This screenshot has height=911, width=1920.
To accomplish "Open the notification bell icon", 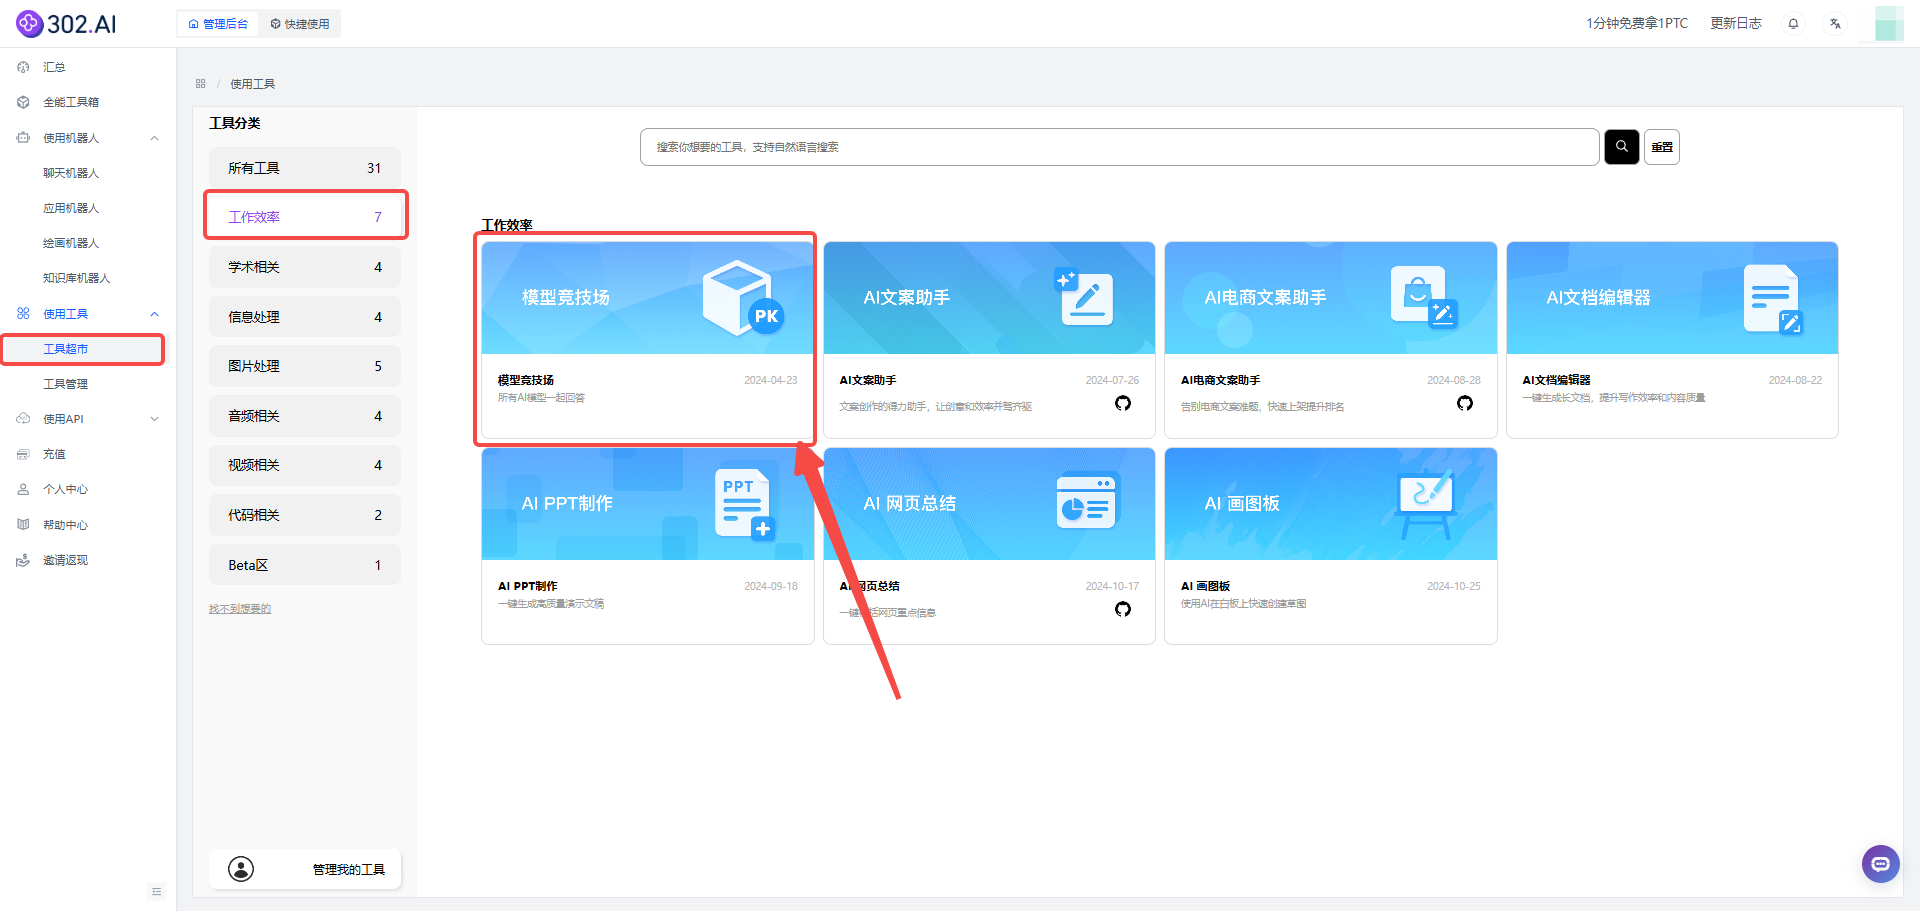I will coord(1793,24).
